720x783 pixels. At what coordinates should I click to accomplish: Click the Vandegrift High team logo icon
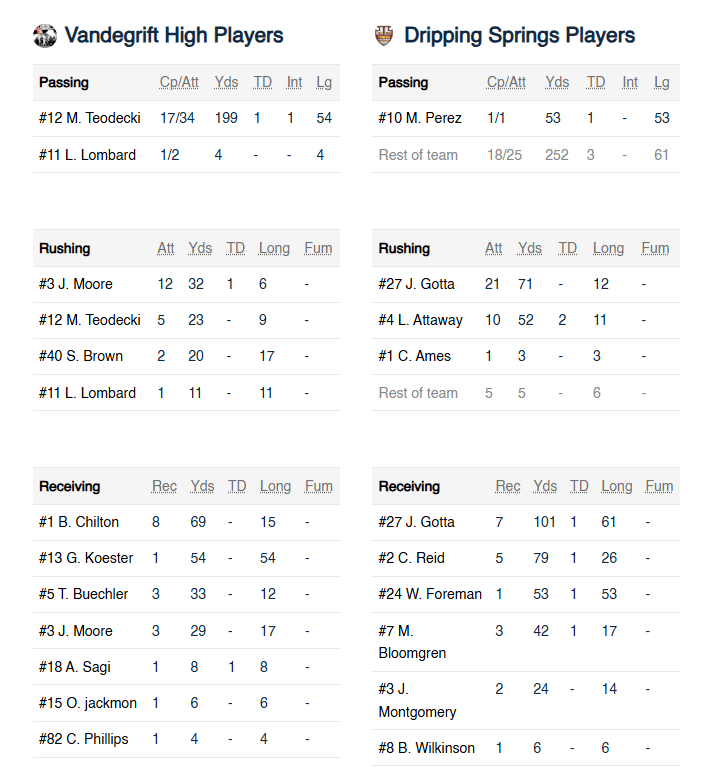point(45,36)
